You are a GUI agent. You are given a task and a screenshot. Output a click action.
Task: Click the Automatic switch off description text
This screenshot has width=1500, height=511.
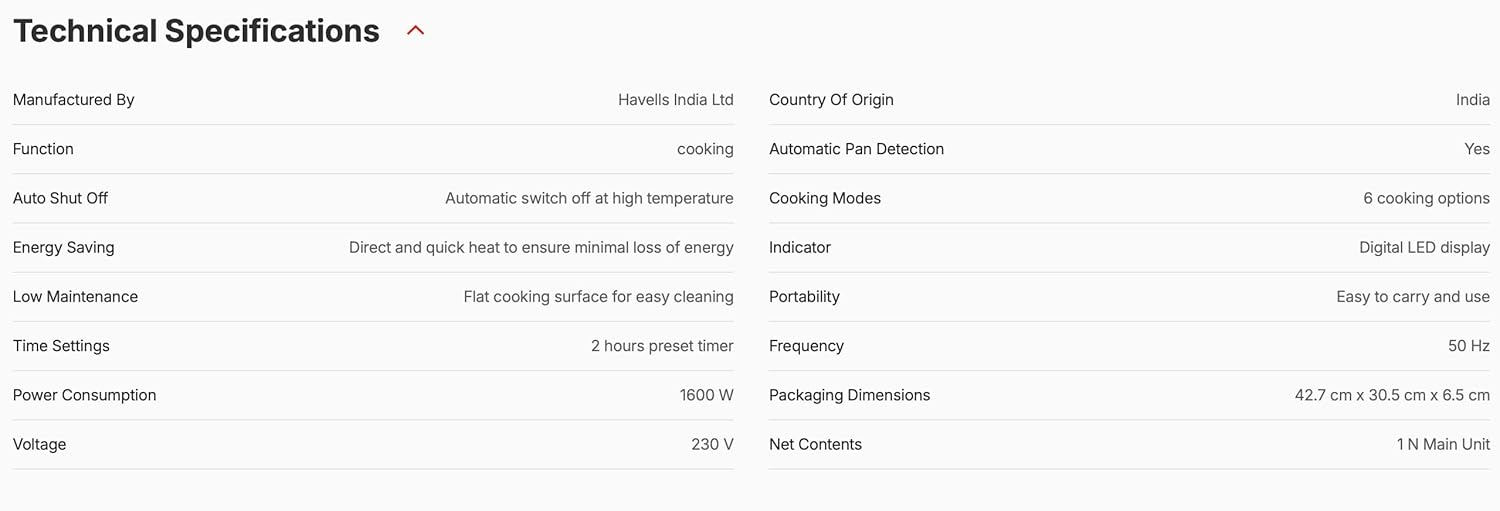point(589,198)
